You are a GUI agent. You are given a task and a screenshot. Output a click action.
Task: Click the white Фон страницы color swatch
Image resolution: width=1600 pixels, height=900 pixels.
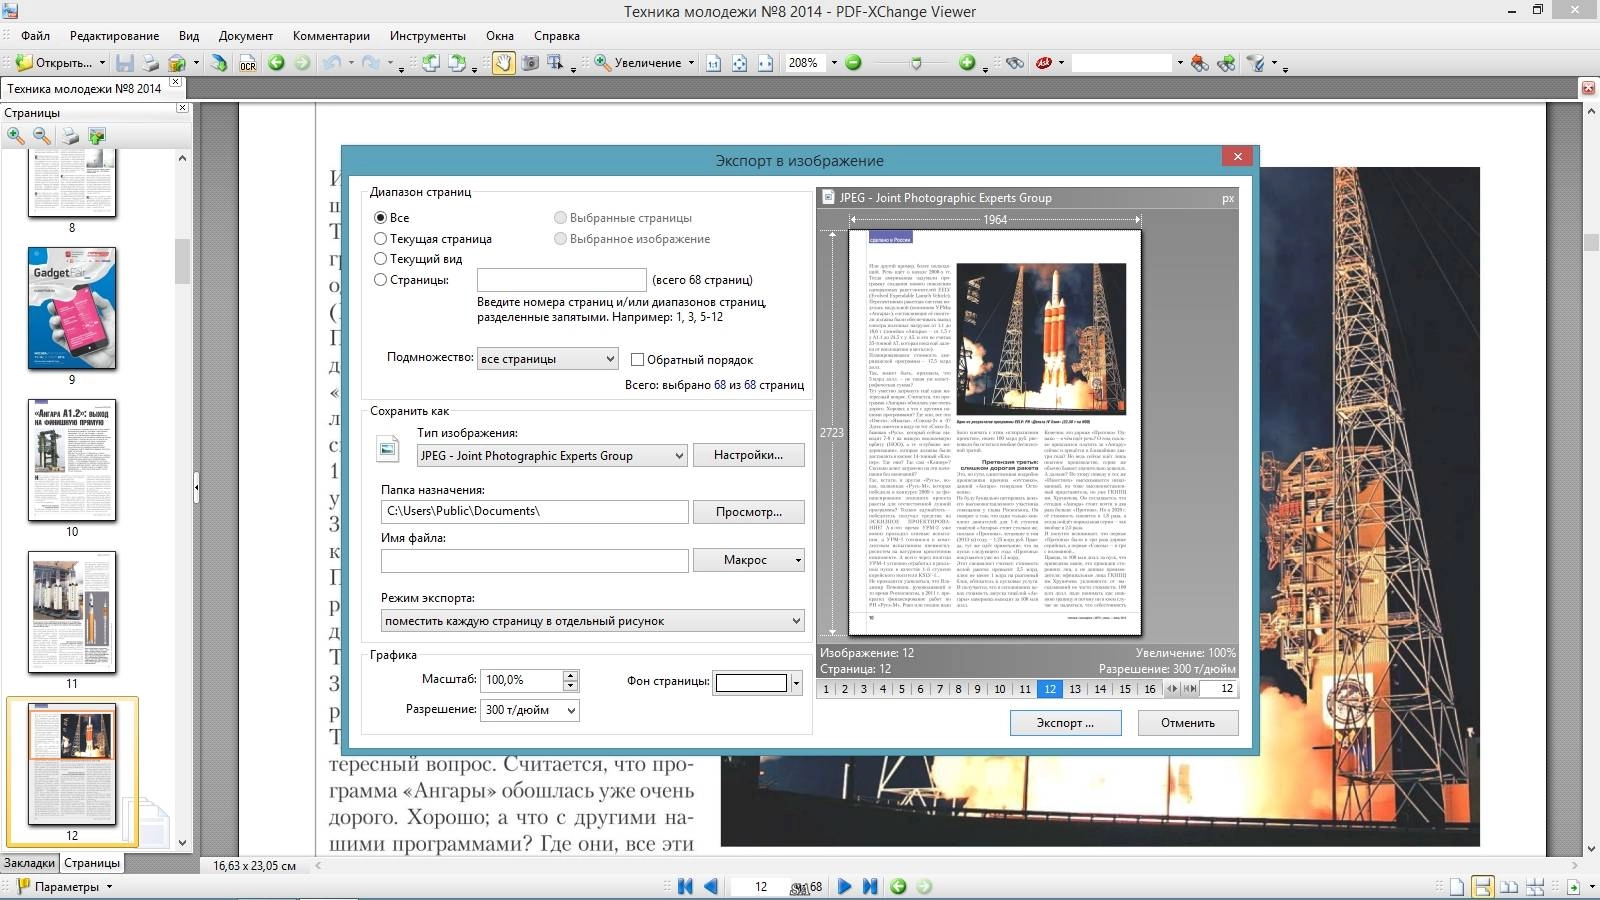pos(751,683)
